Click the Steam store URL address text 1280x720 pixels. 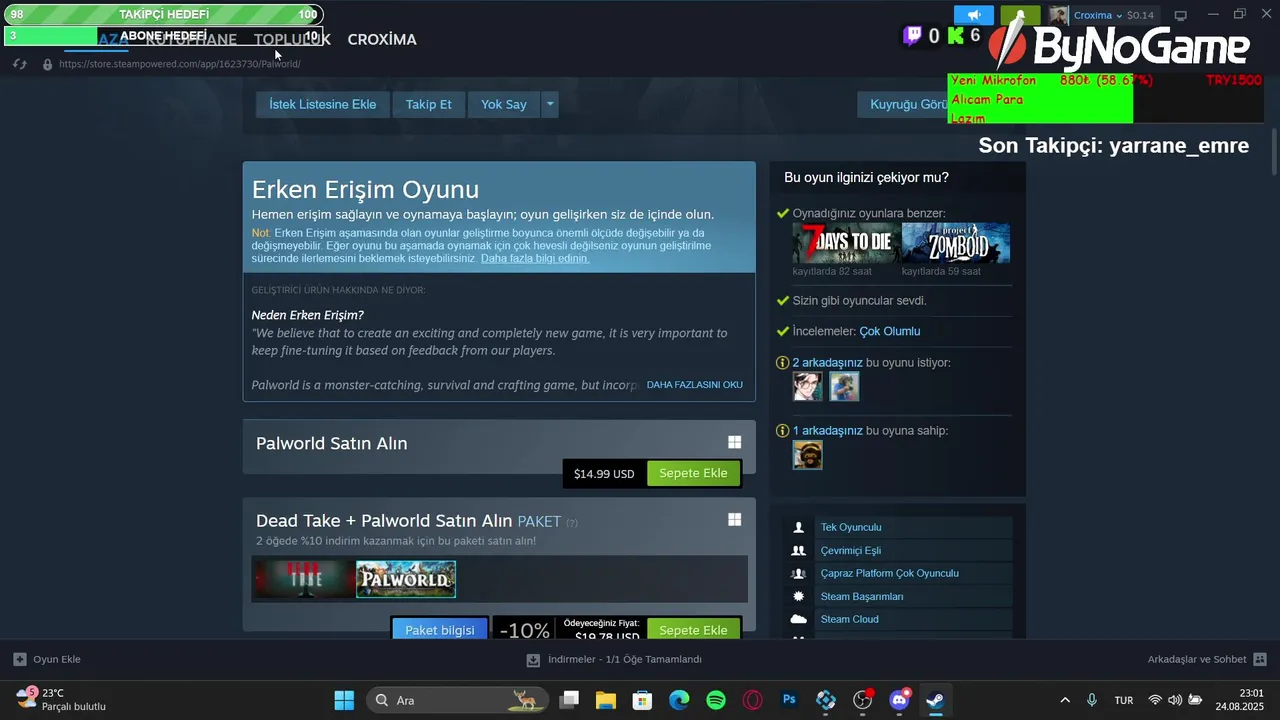coord(180,64)
